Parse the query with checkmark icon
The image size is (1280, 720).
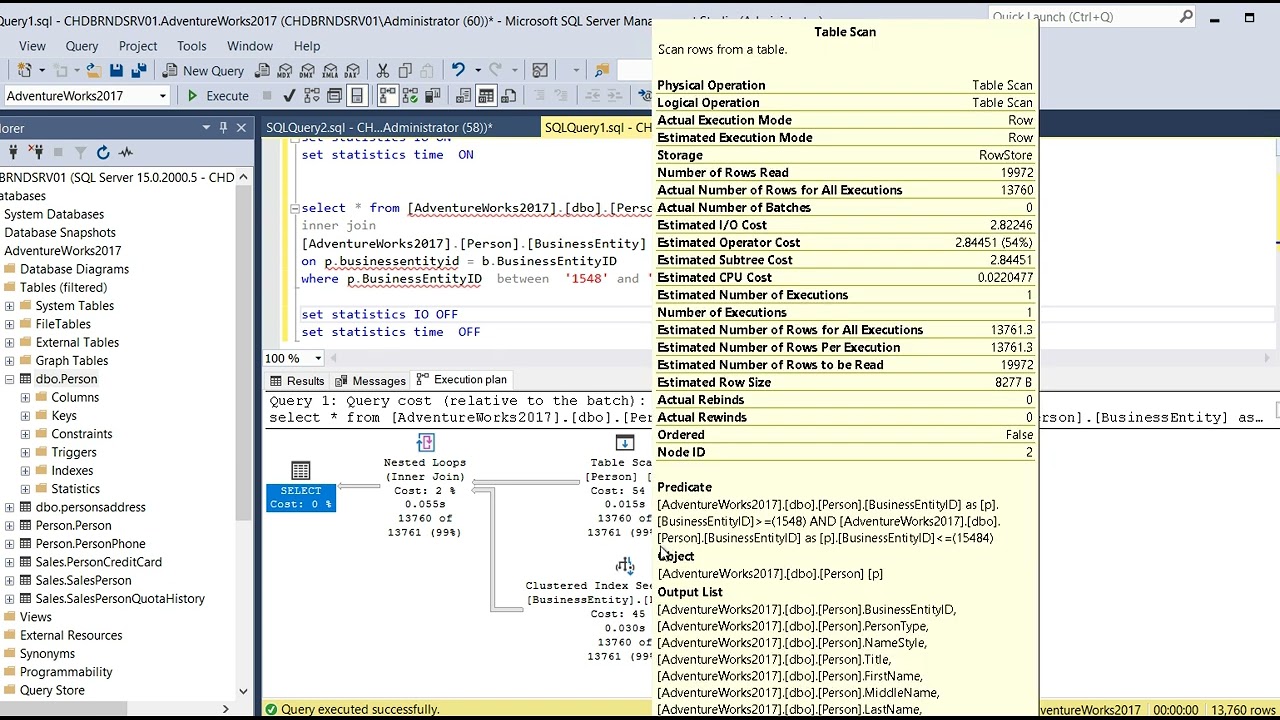click(289, 96)
